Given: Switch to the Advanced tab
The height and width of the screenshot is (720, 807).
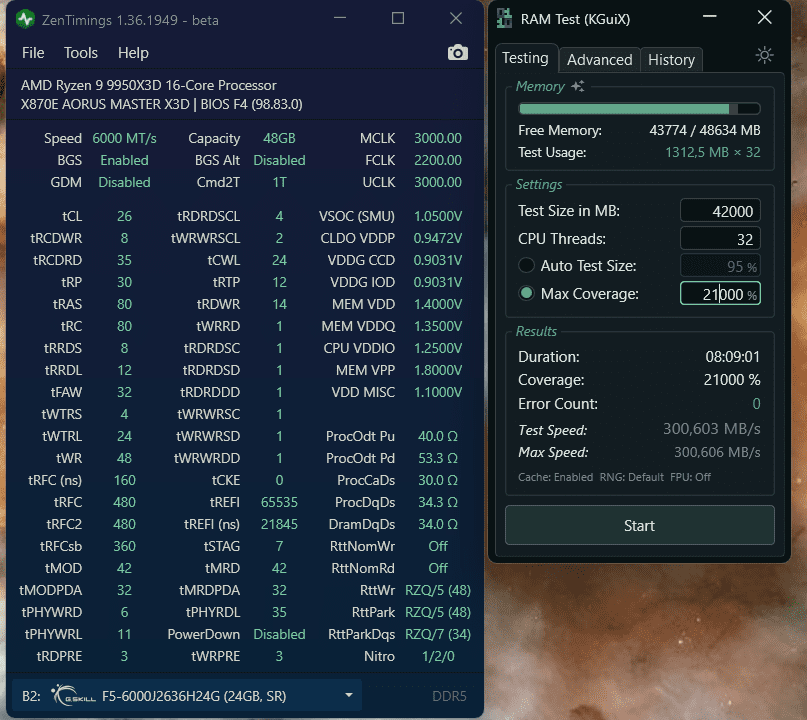Looking at the screenshot, I should (600, 60).
